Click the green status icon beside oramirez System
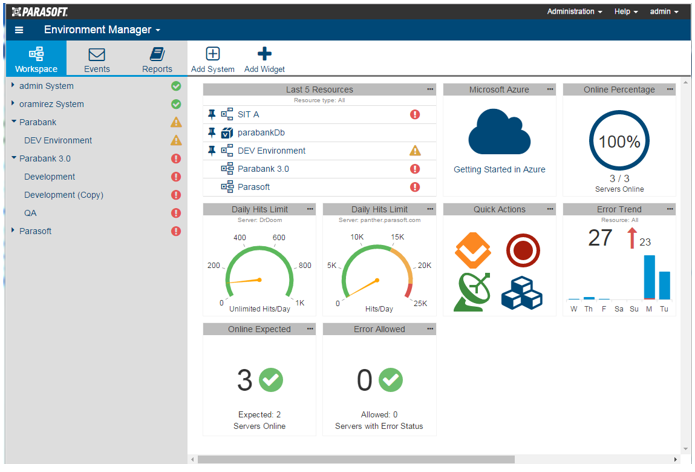The width and height of the screenshot is (695, 472). coord(176,104)
